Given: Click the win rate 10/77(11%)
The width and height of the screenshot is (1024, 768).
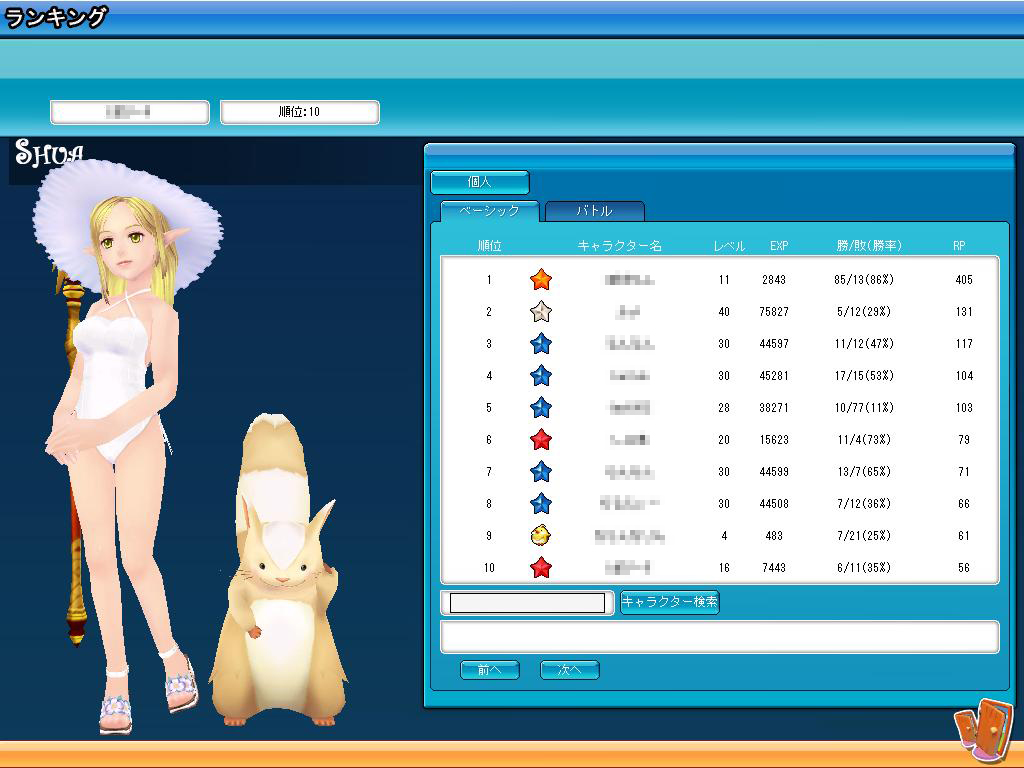Looking at the screenshot, I should (864, 408).
